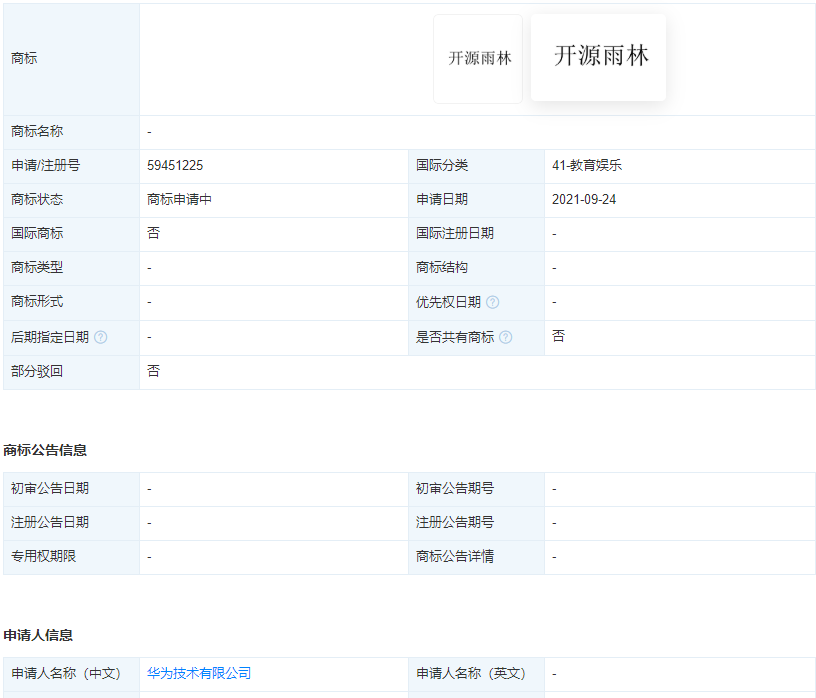816x698 pixels.
Task: Click the 商标形式 field label
Action: point(37,301)
